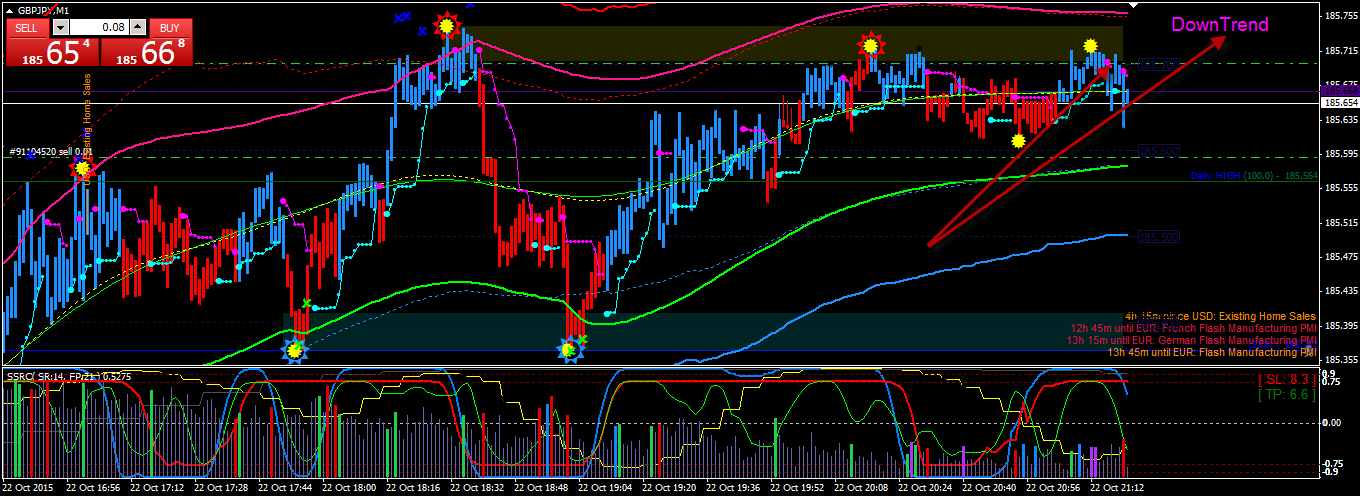Click the purple 185.668 axis price label
The height and width of the screenshot is (496, 1360).
(1340, 91)
